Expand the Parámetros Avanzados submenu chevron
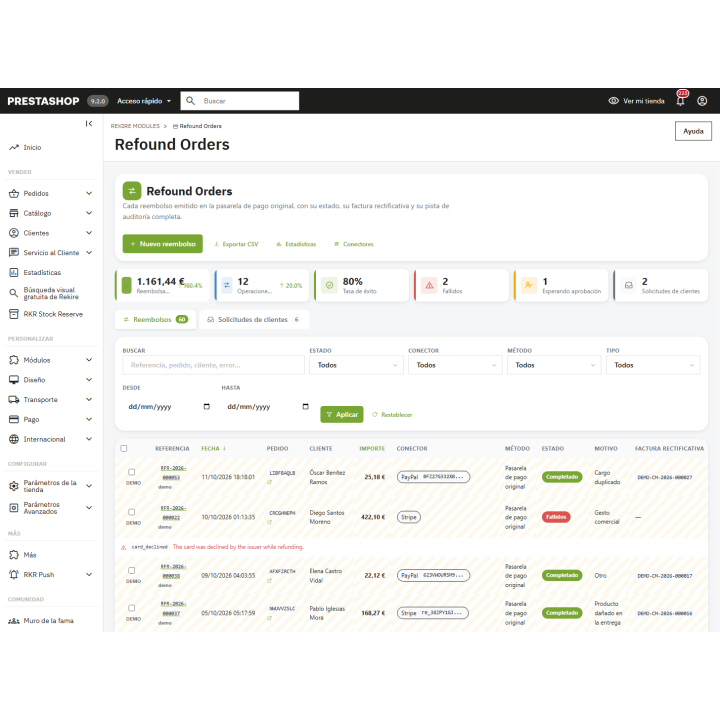This screenshot has width=720, height=720. (89, 508)
